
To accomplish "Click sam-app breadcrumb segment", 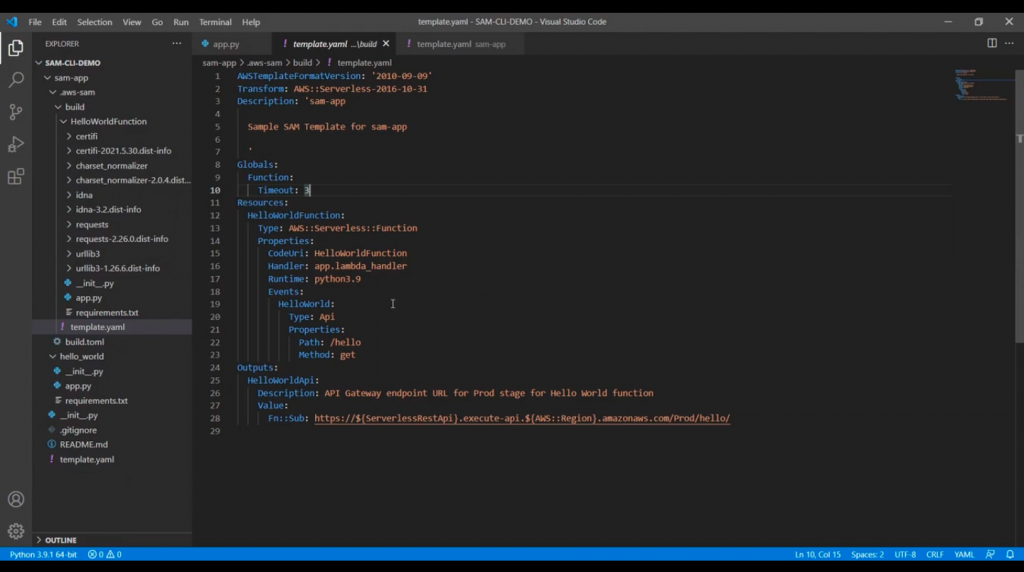I will 219,63.
